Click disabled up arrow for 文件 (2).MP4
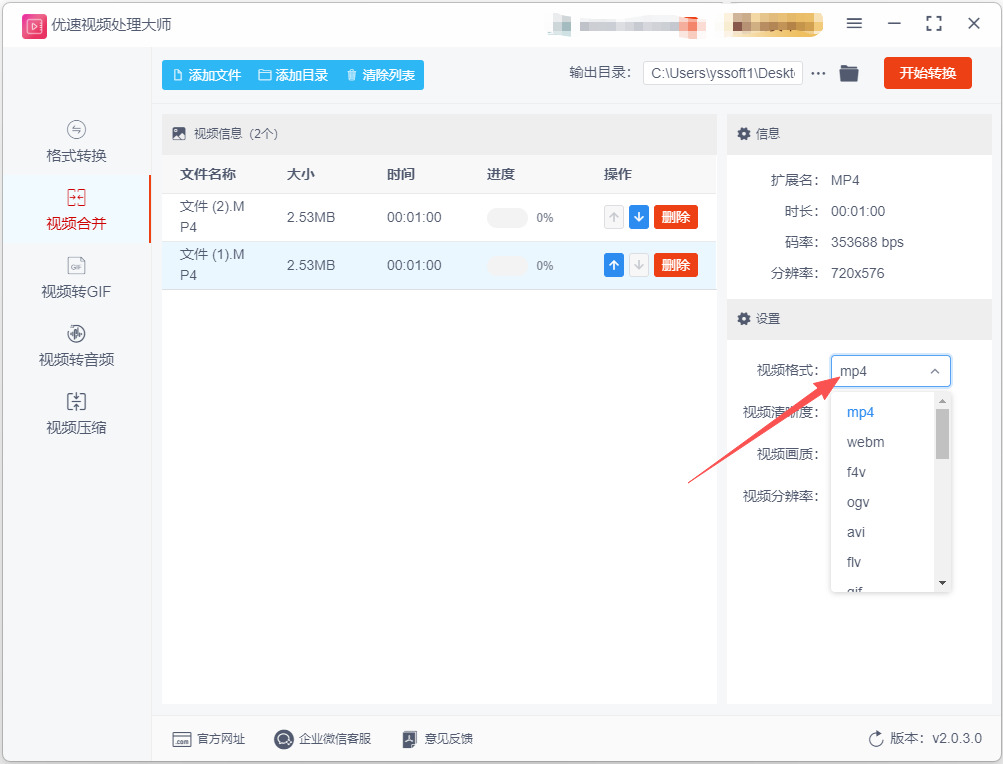 tap(613, 217)
